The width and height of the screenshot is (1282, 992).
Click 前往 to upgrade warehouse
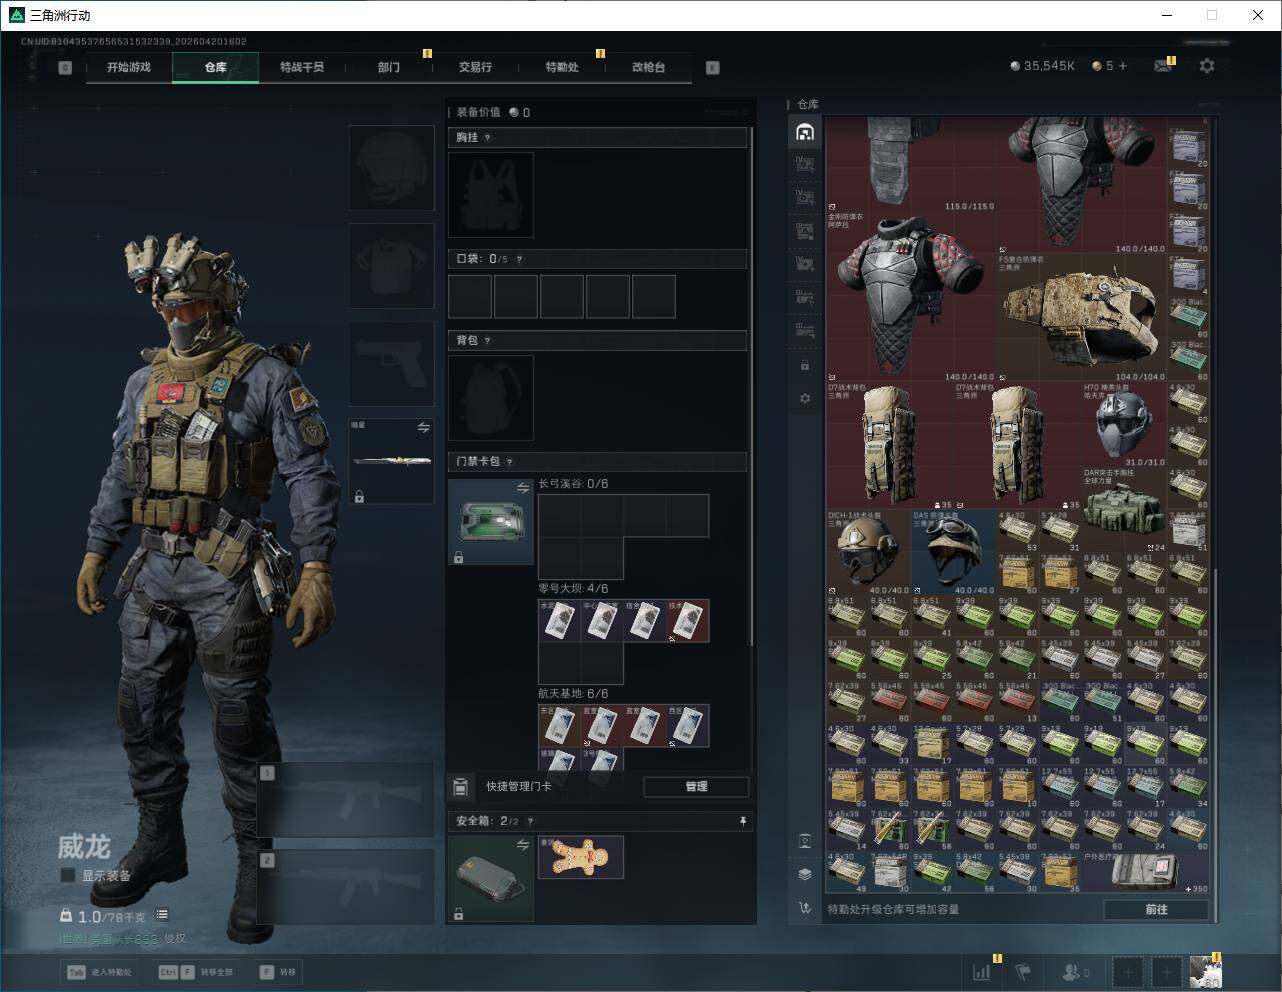1156,909
